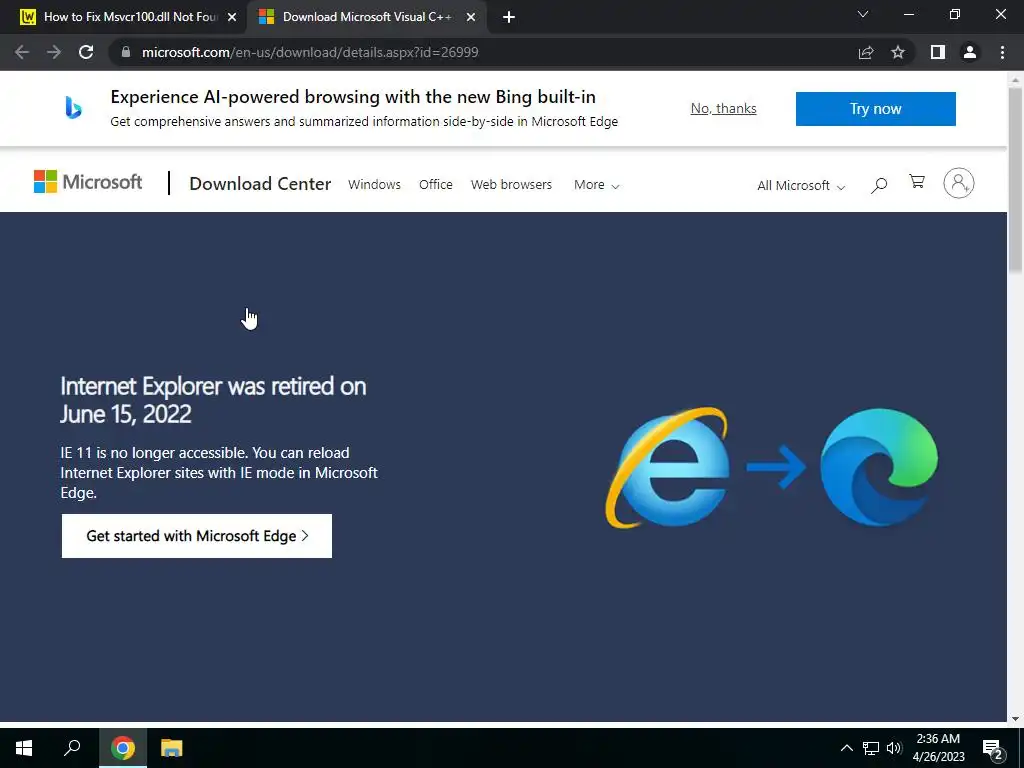Open the Web browsers menu item
The image size is (1024, 768).
coord(511,185)
